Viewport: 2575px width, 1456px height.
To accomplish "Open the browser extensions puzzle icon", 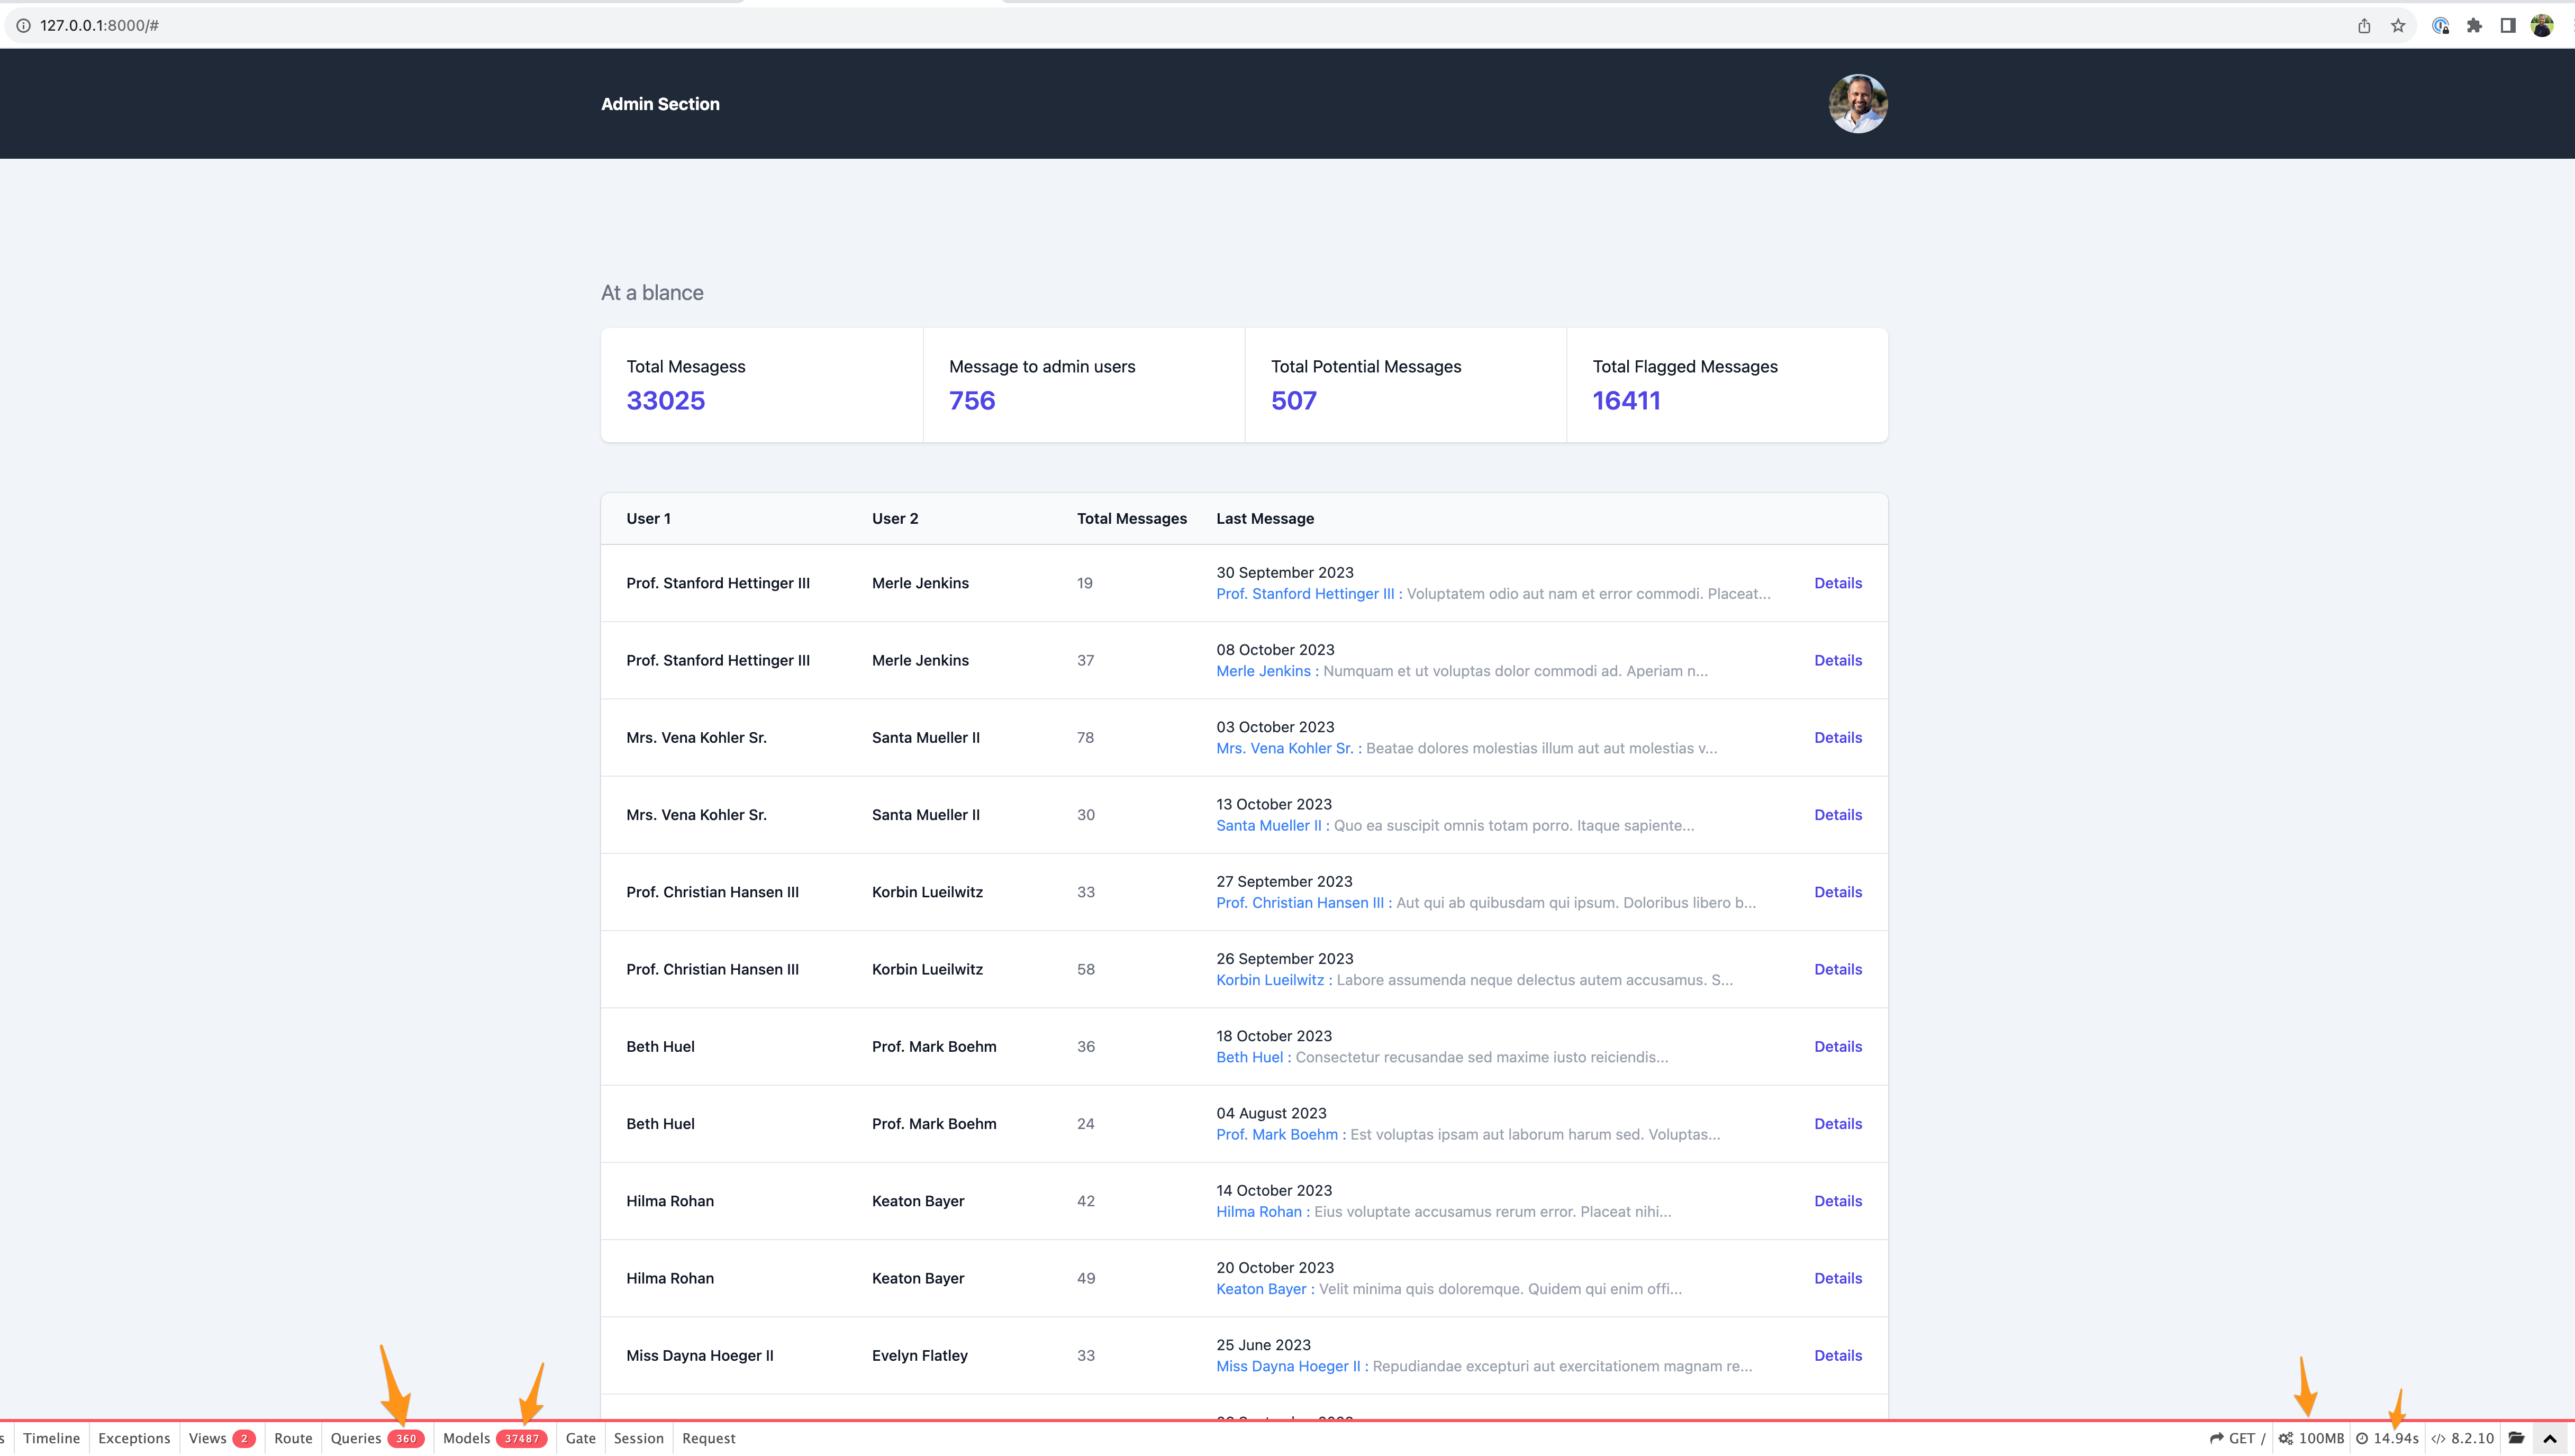I will coord(2474,26).
